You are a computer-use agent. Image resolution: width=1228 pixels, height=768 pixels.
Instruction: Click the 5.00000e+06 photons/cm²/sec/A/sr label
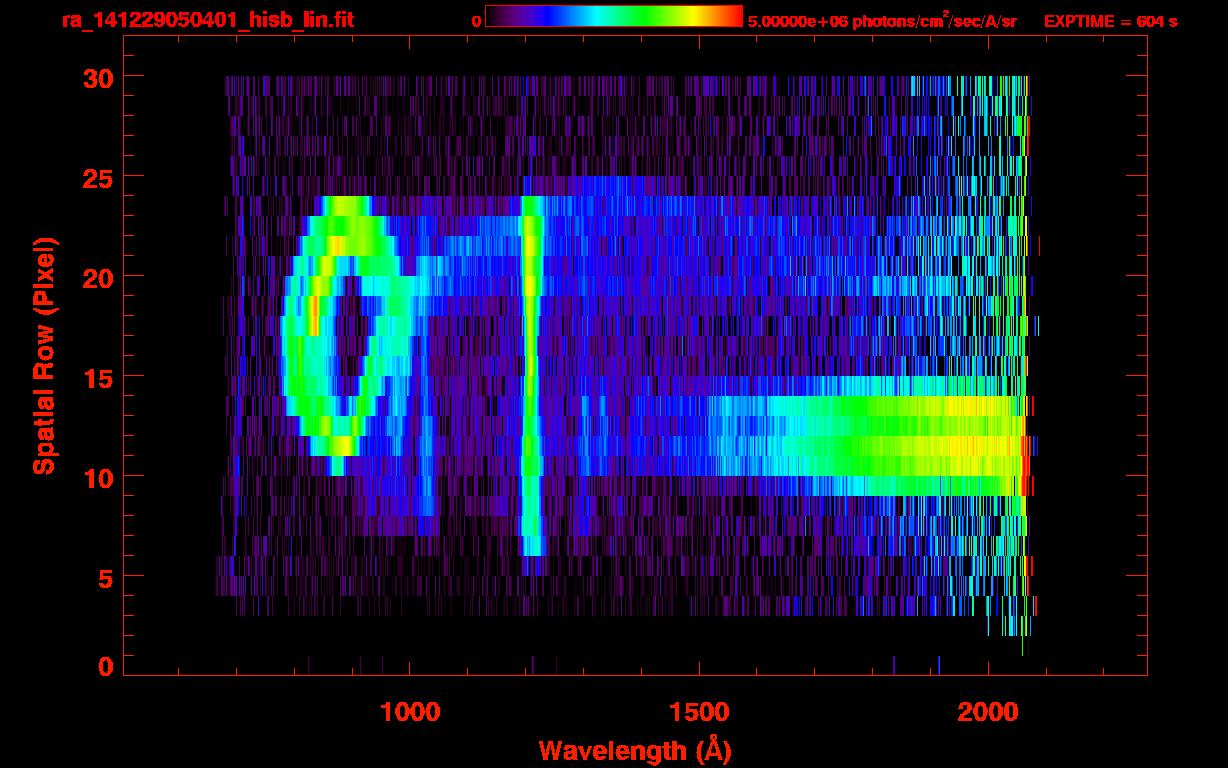882,20
